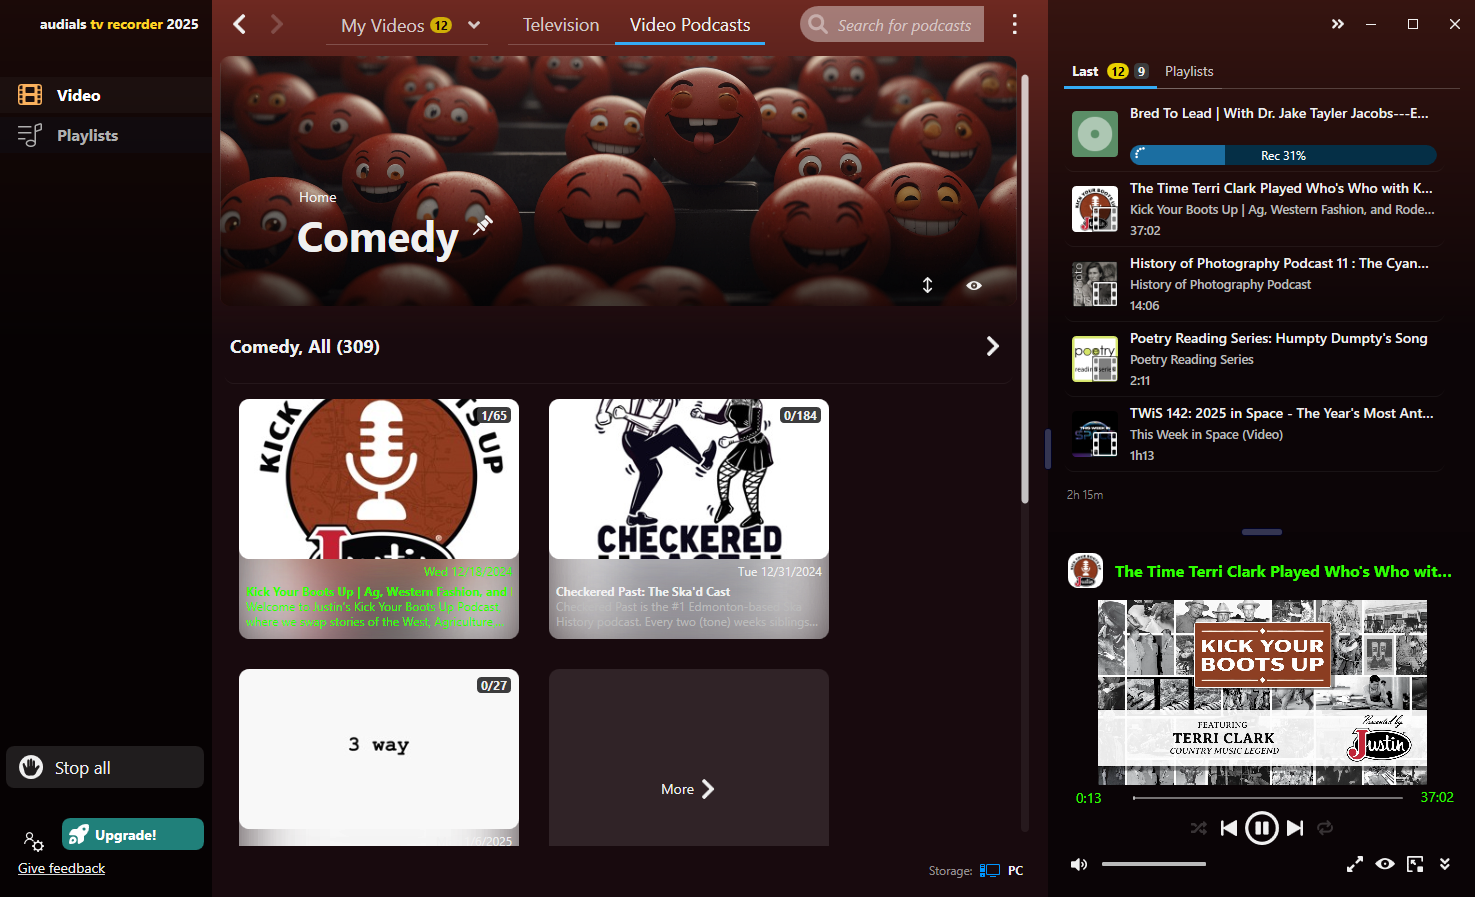Pin the Comedy category

(483, 224)
